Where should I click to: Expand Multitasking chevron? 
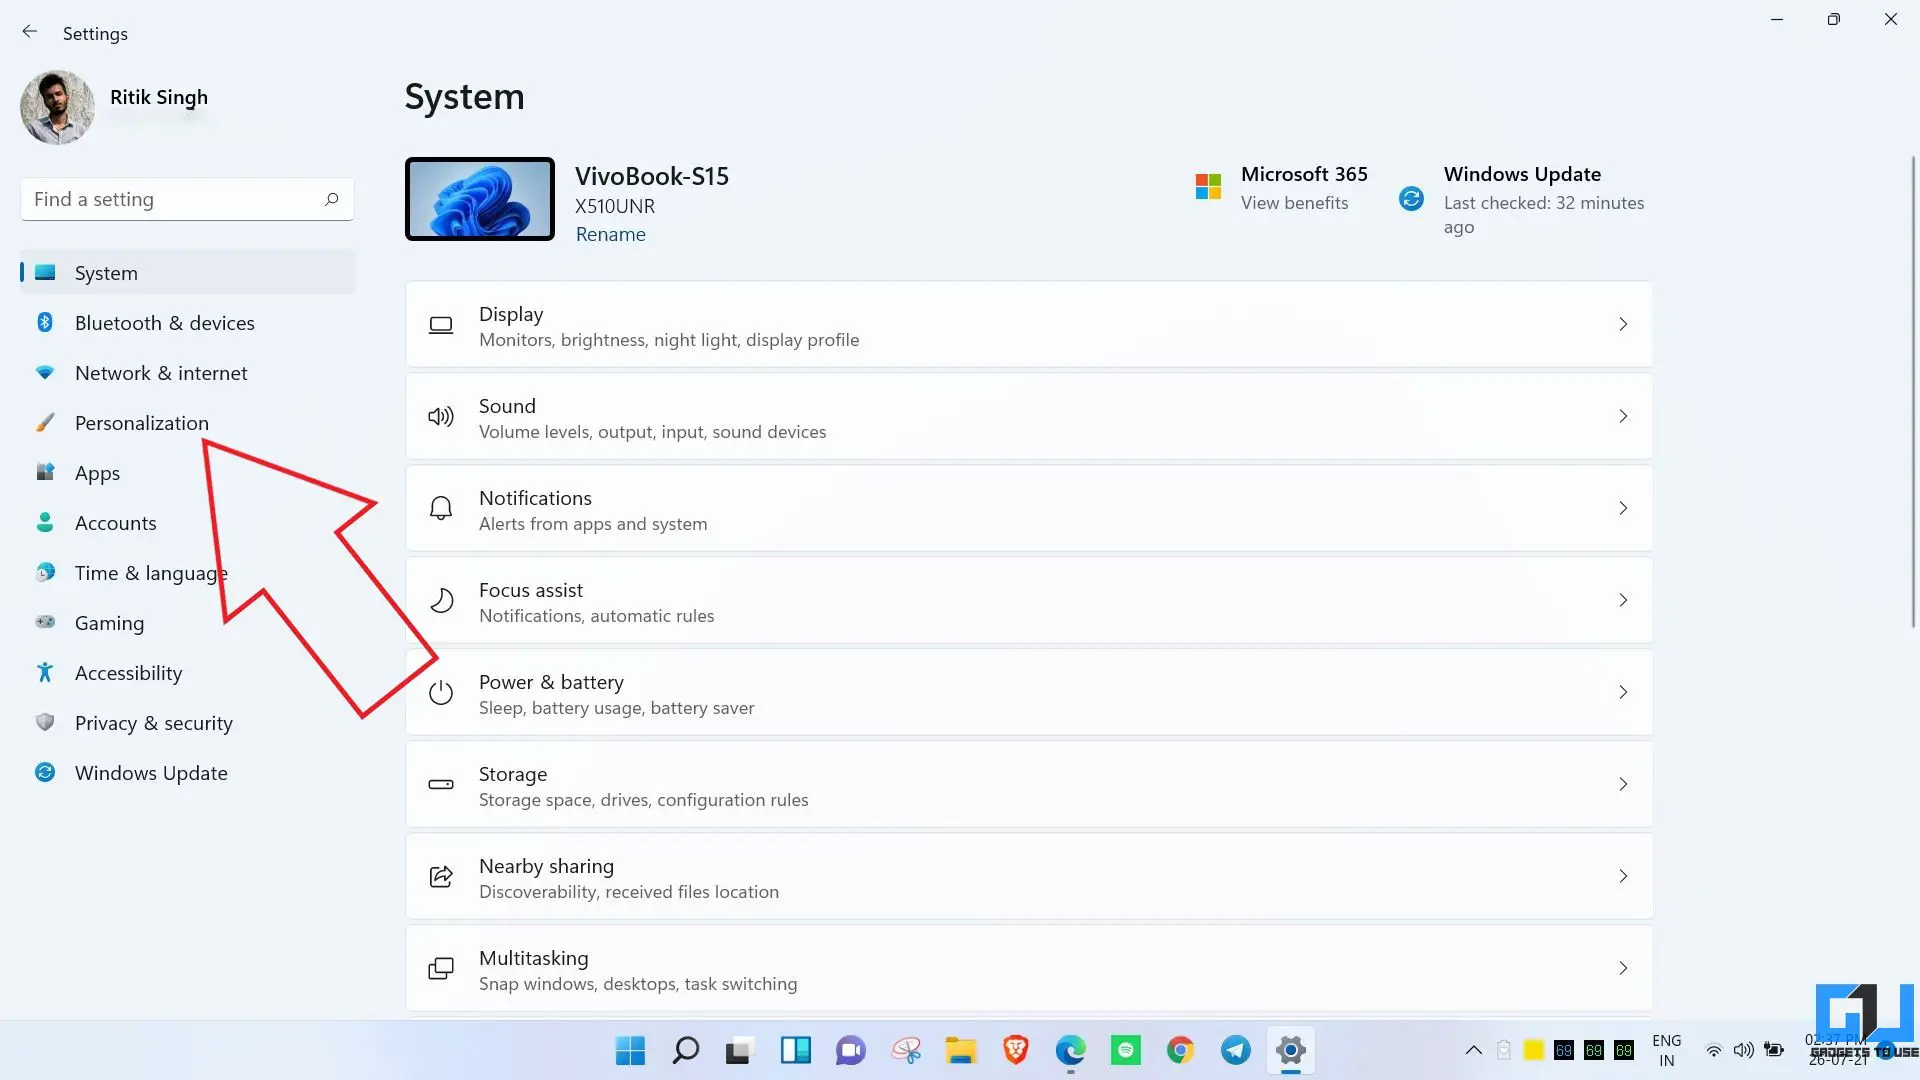(x=1623, y=968)
